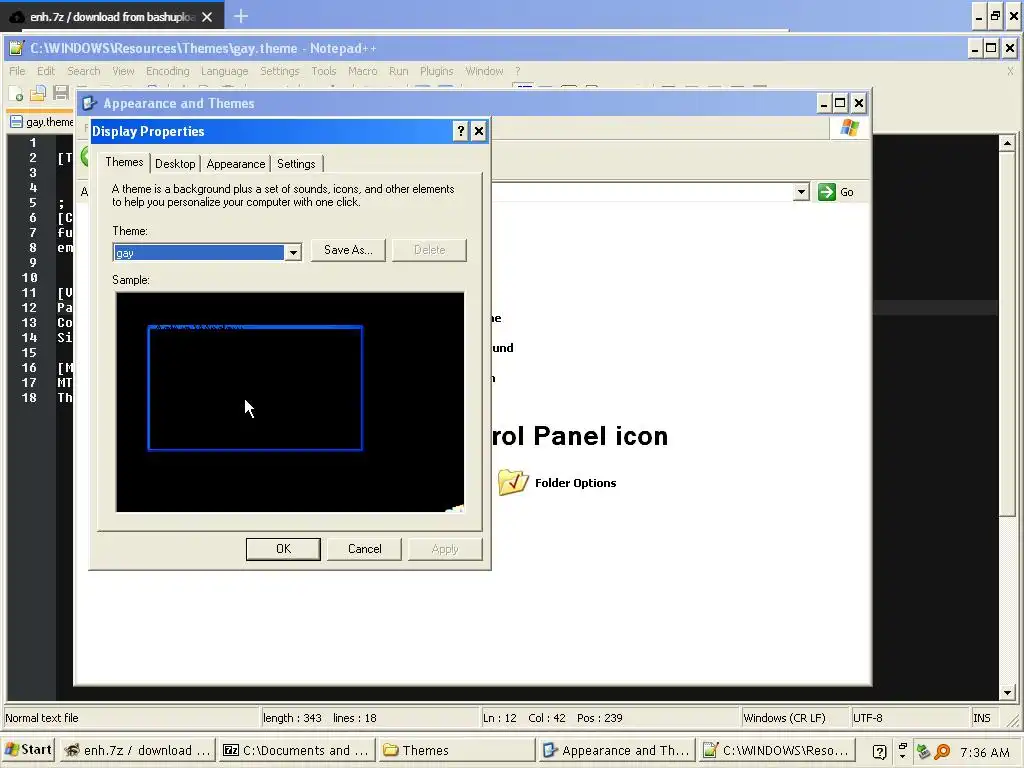This screenshot has width=1024, height=768.
Task: Click the green Go arrow icon
Action: coord(827,192)
